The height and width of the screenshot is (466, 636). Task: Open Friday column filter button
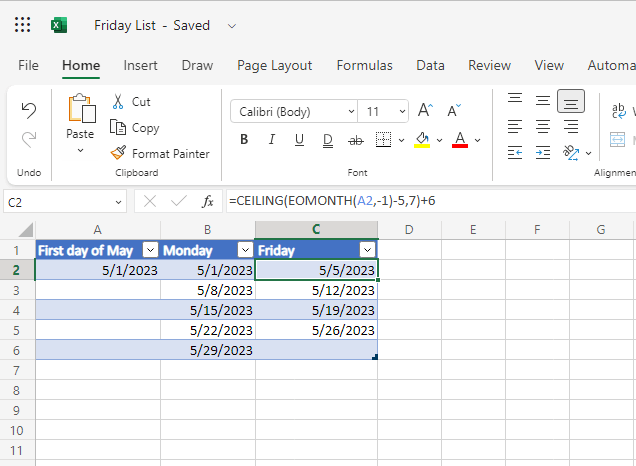tap(367, 250)
